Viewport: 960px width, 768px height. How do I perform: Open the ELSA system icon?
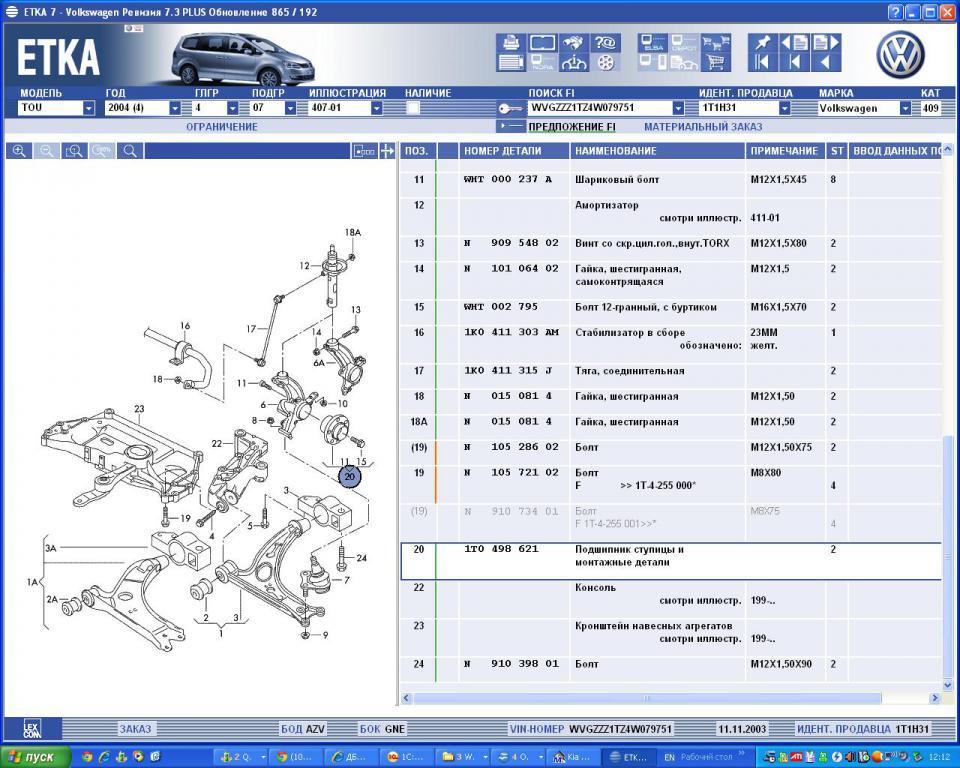click(x=653, y=43)
